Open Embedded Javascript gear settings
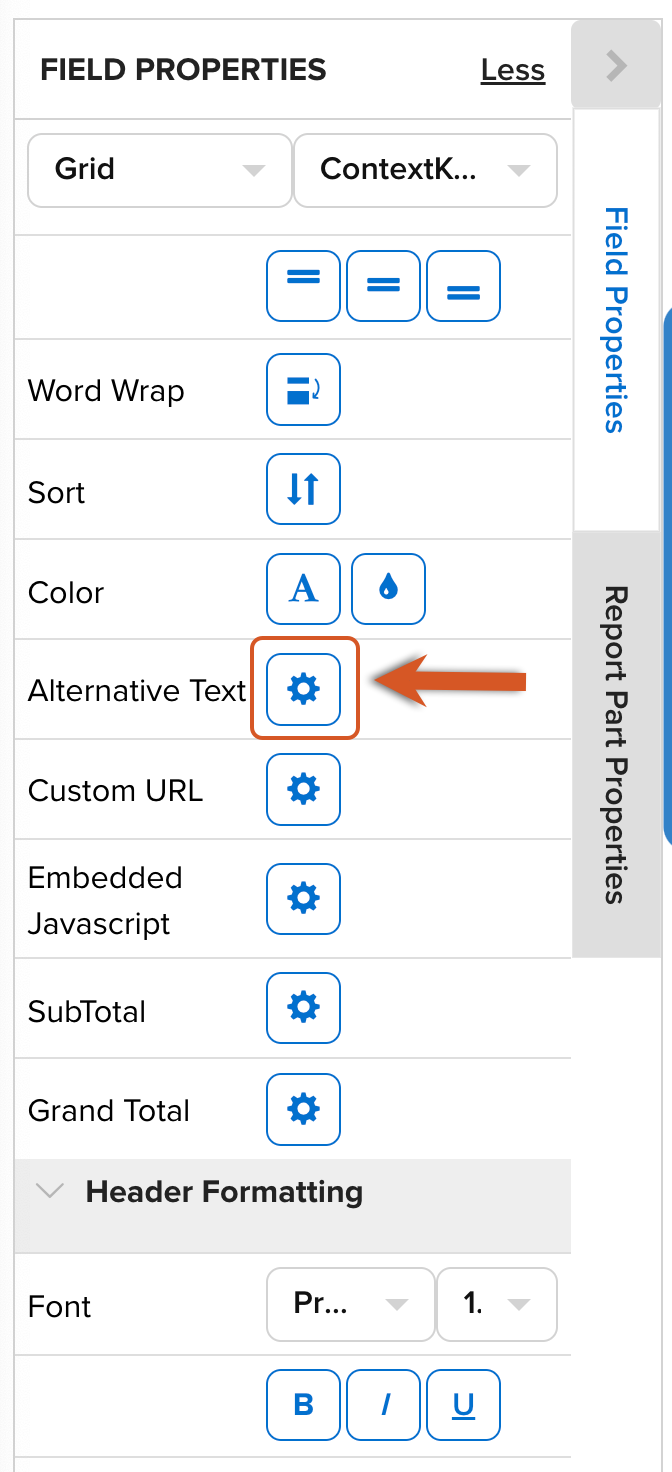The image size is (672, 1472). click(303, 898)
